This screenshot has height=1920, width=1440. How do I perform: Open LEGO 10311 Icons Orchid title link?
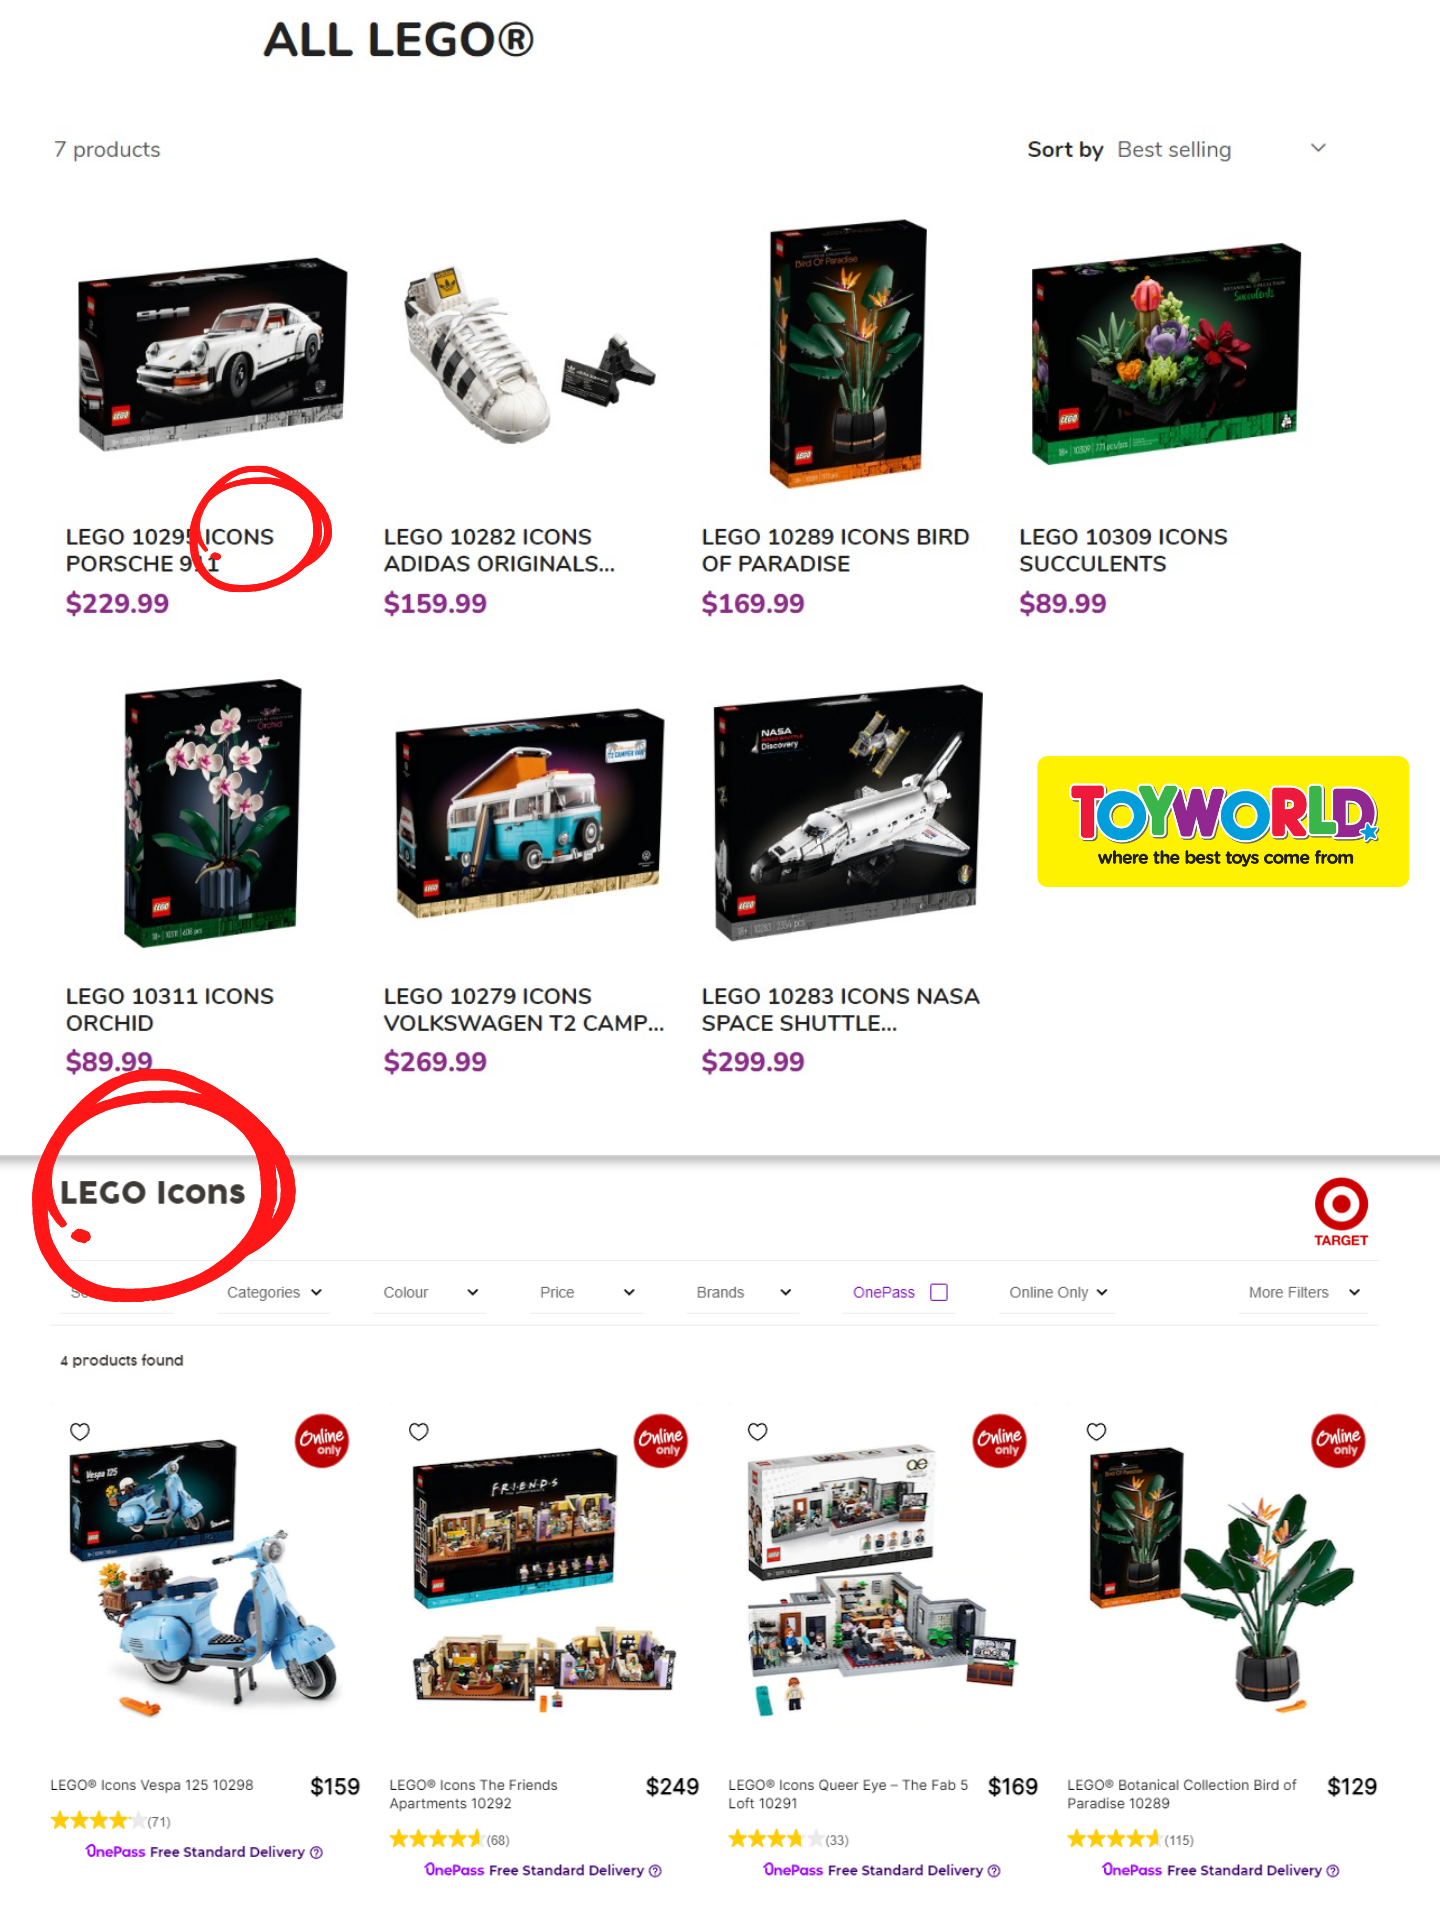pyautogui.click(x=169, y=1009)
